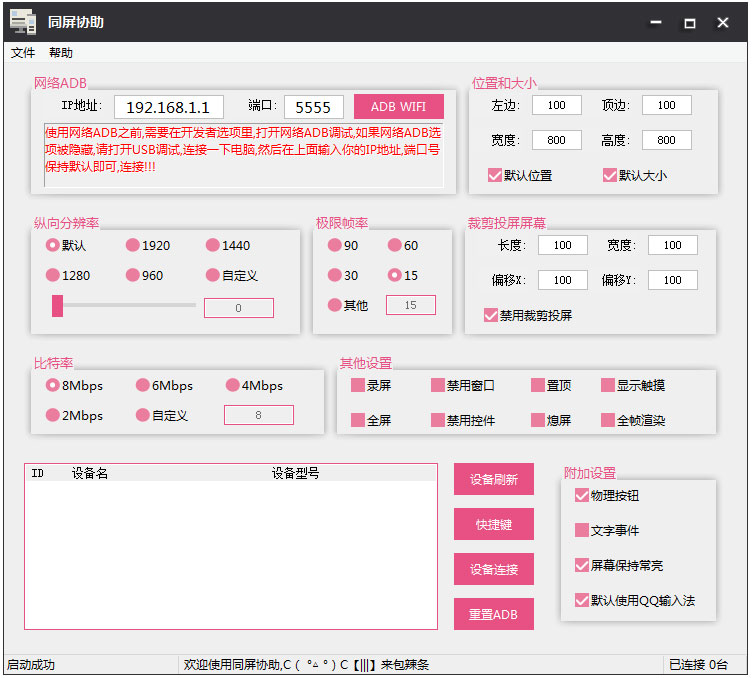Click the IP地址 input field

pos(168,107)
